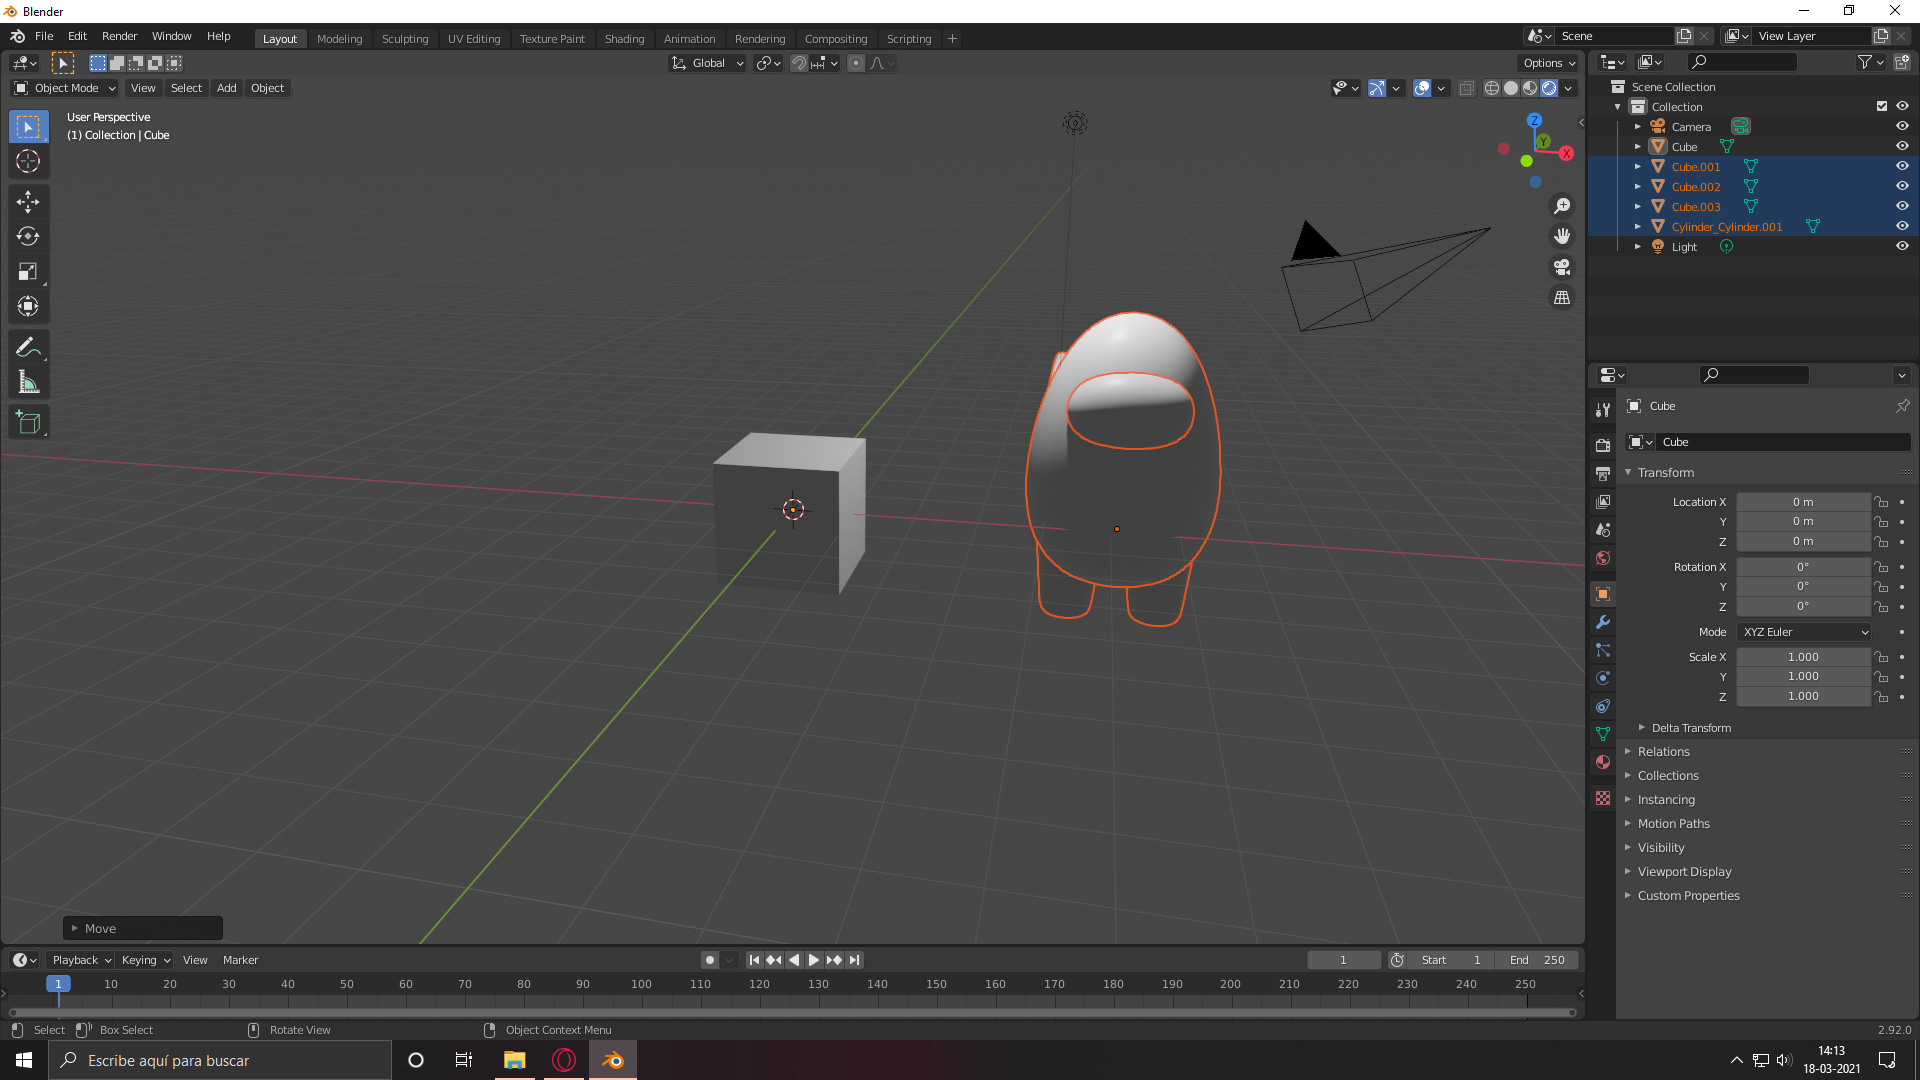The width and height of the screenshot is (1920, 1080).
Task: Toggle camera view with camera icon
Action: click(x=1561, y=267)
